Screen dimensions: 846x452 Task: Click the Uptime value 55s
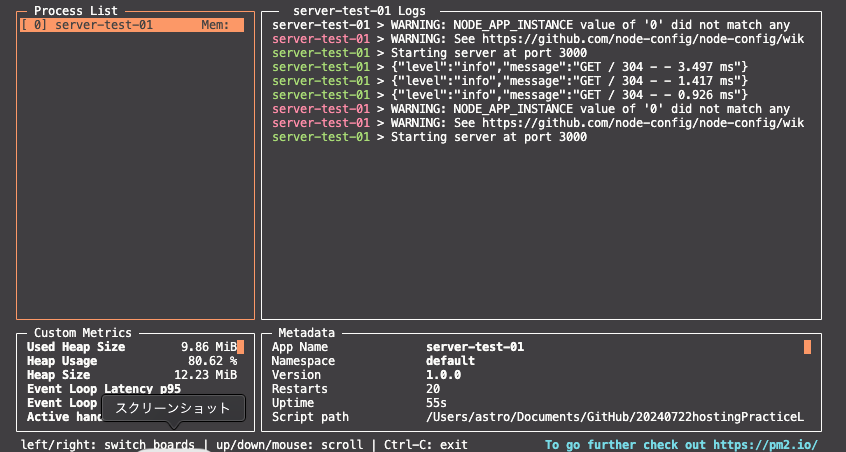click(436, 403)
